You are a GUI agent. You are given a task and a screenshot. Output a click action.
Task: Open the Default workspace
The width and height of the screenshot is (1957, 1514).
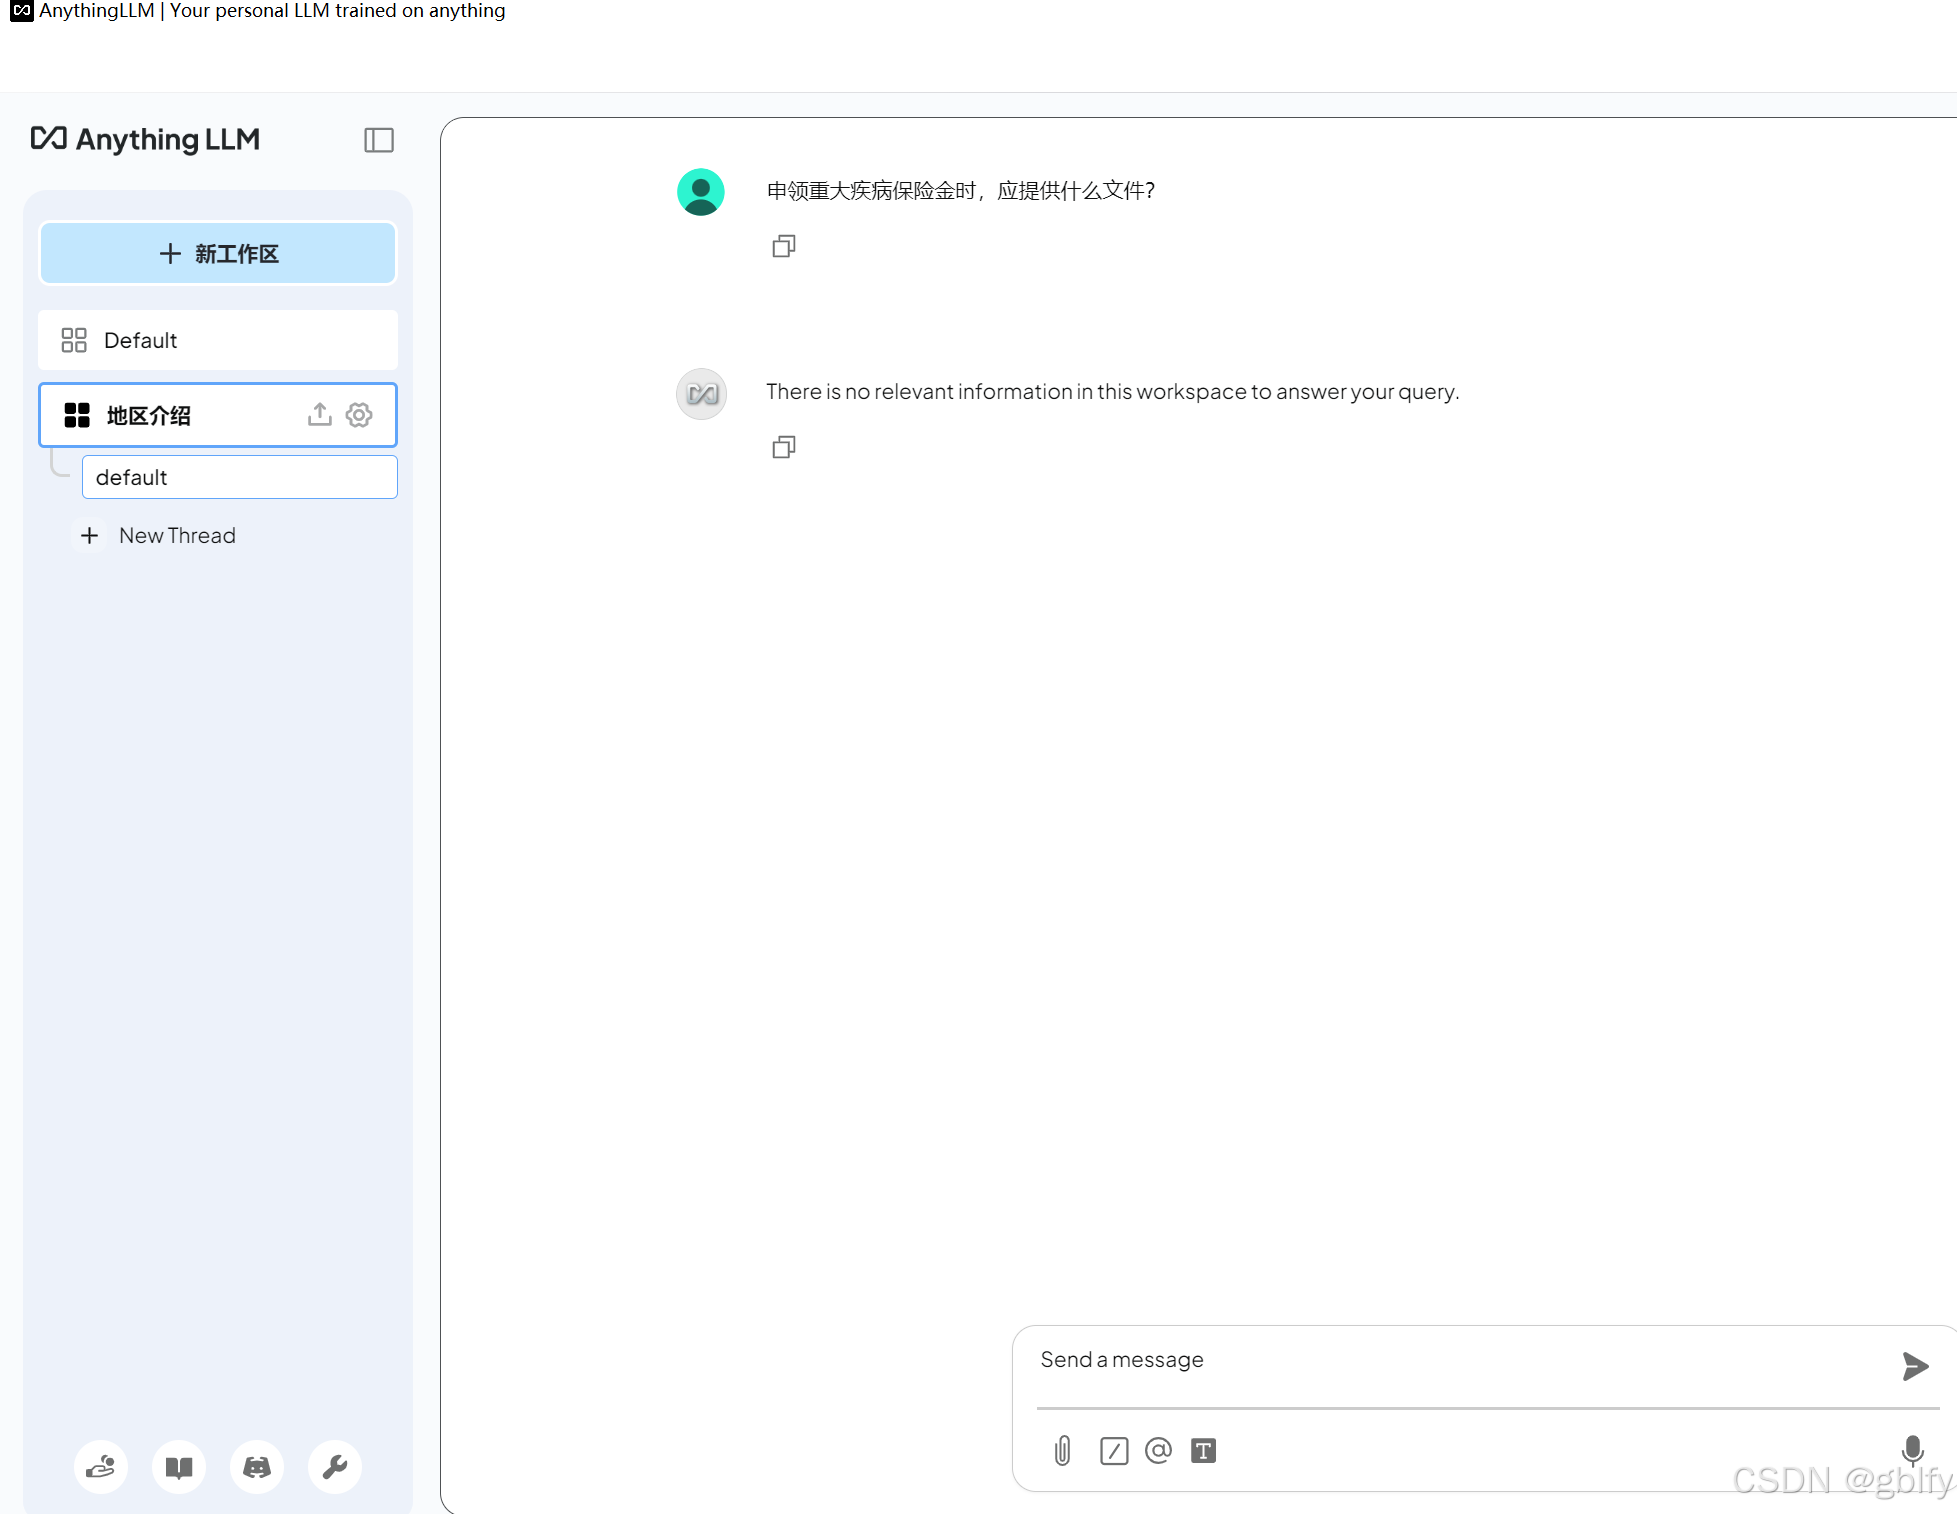[x=218, y=340]
